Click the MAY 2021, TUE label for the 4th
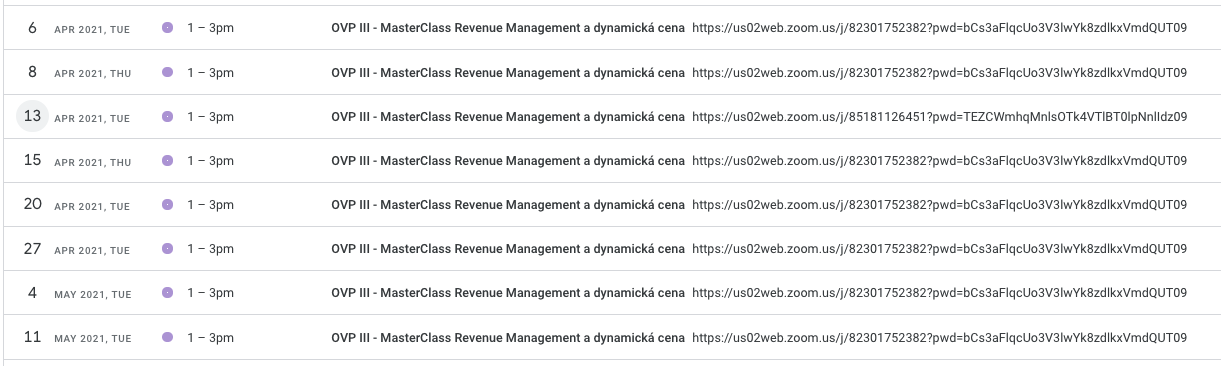Screen dimensions: 1221x366 click(93, 294)
